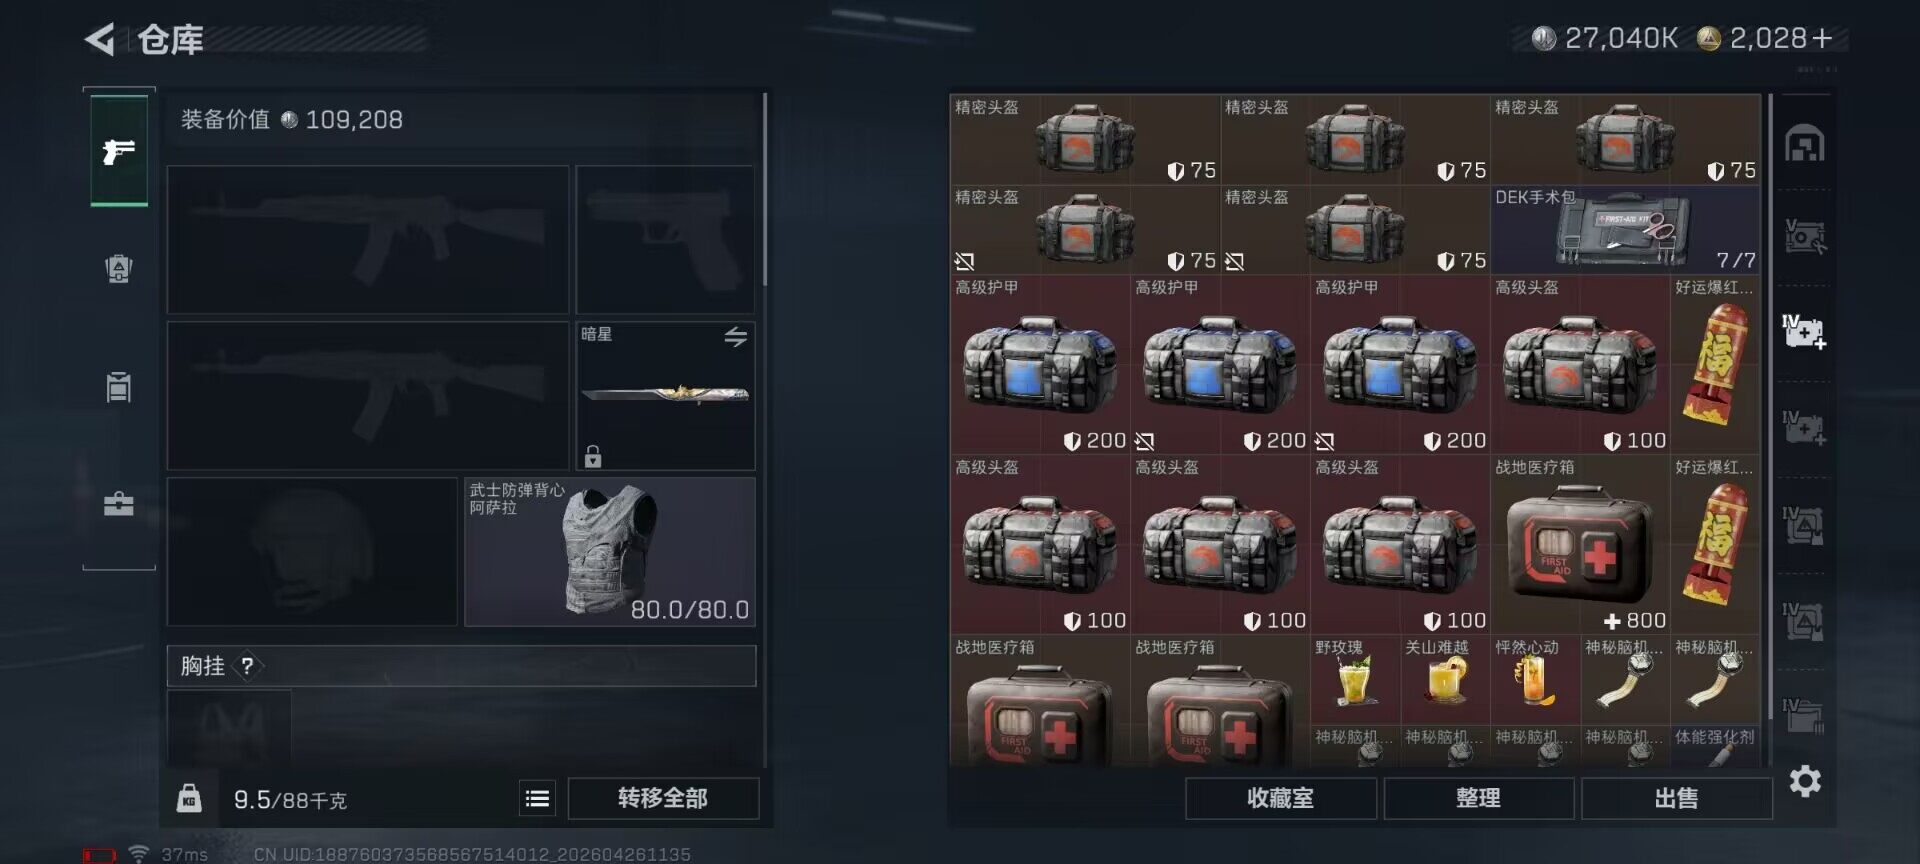This screenshot has height=864, width=1920.
Task: Select the 武士防弹背心 armor vest slot
Action: pos(610,551)
